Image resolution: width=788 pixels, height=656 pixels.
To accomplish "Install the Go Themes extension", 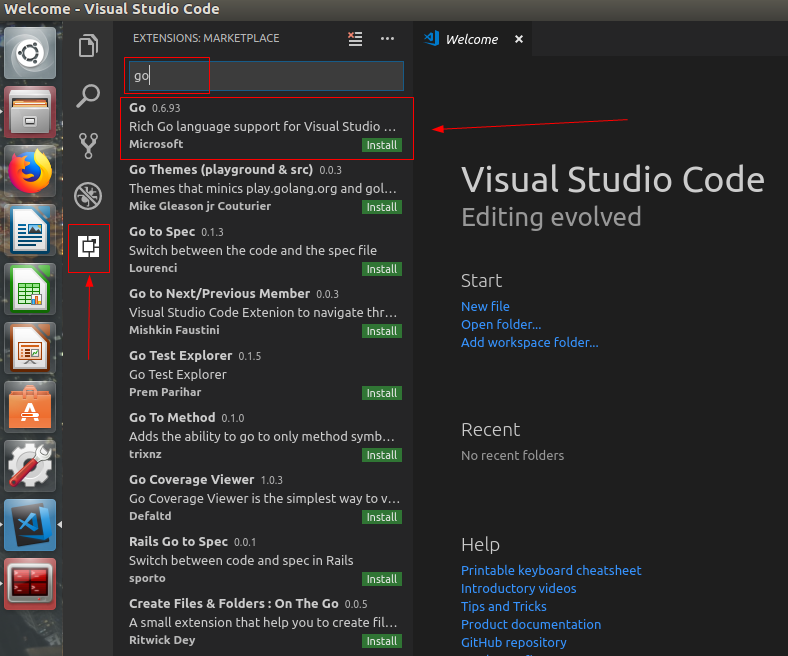I will [381, 207].
